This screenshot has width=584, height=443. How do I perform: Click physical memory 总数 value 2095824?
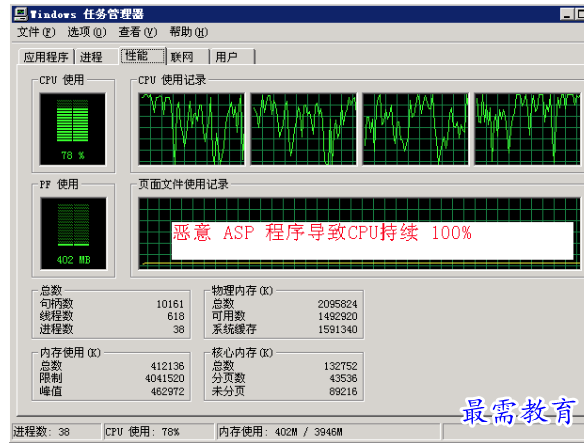pyautogui.click(x=337, y=304)
